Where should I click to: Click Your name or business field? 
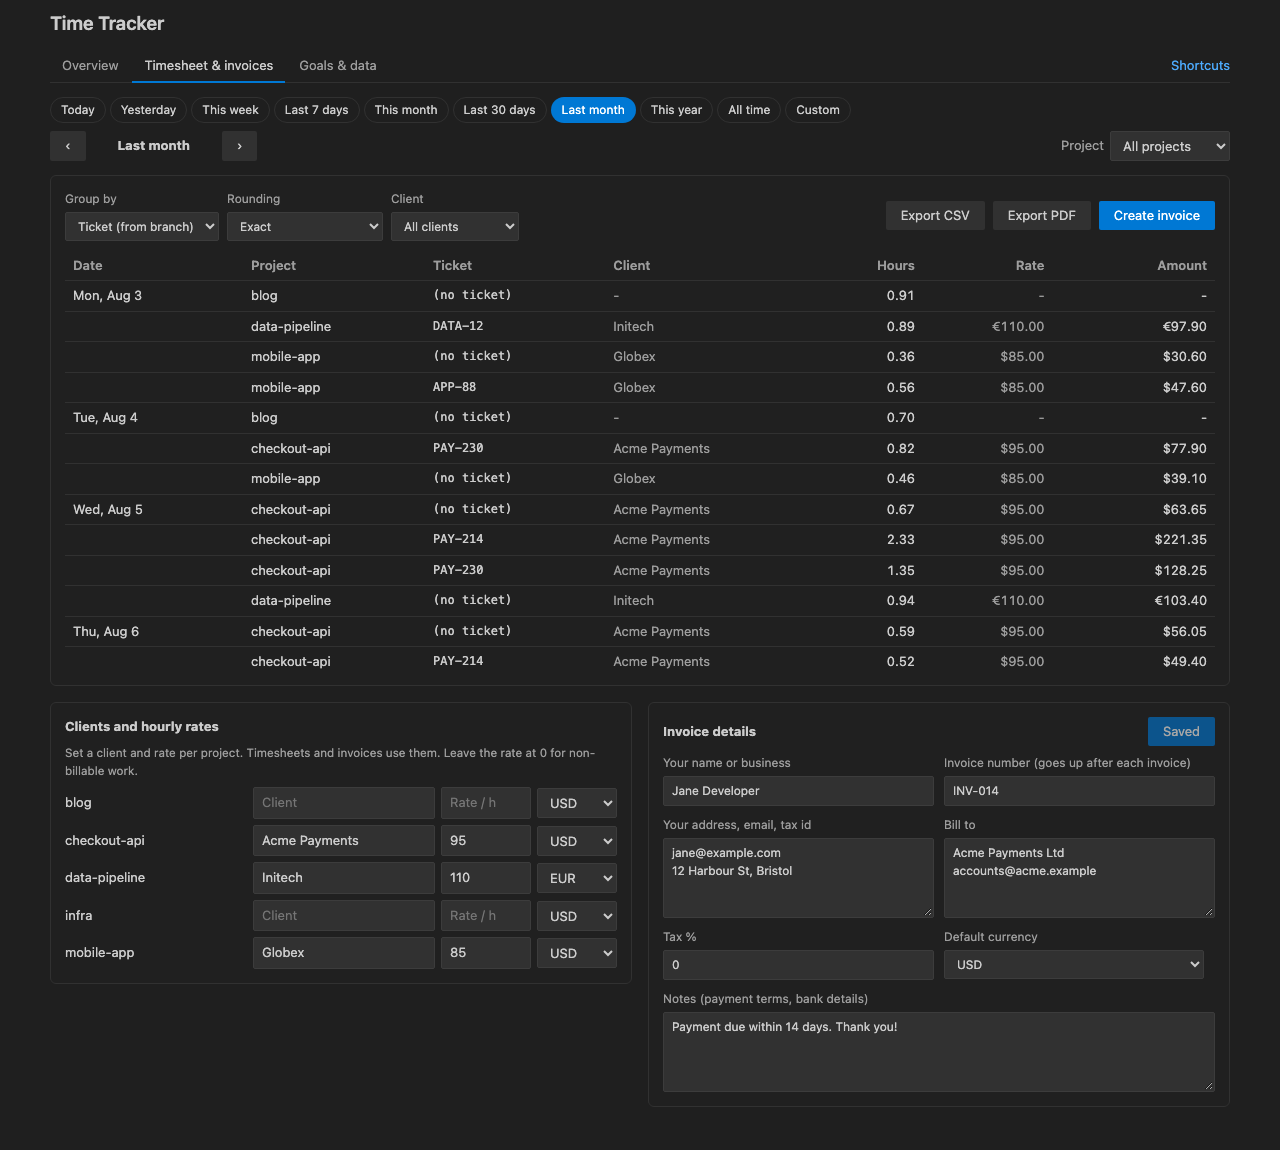(798, 791)
